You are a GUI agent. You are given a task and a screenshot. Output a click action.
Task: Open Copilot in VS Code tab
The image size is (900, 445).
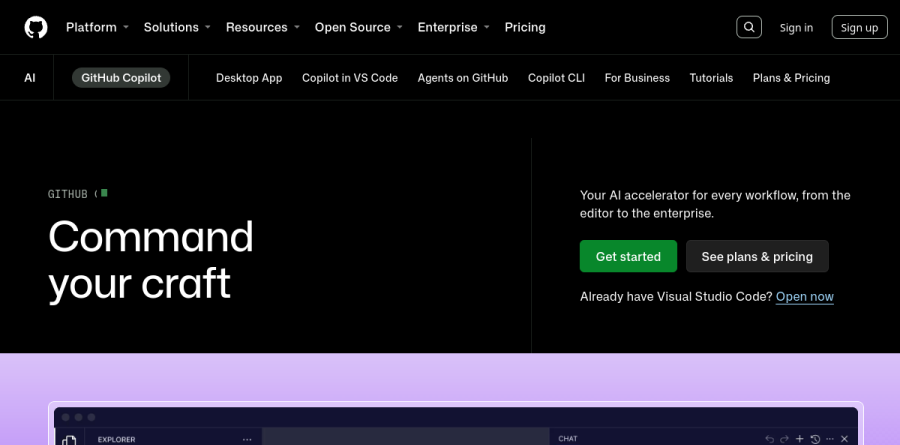[350, 78]
